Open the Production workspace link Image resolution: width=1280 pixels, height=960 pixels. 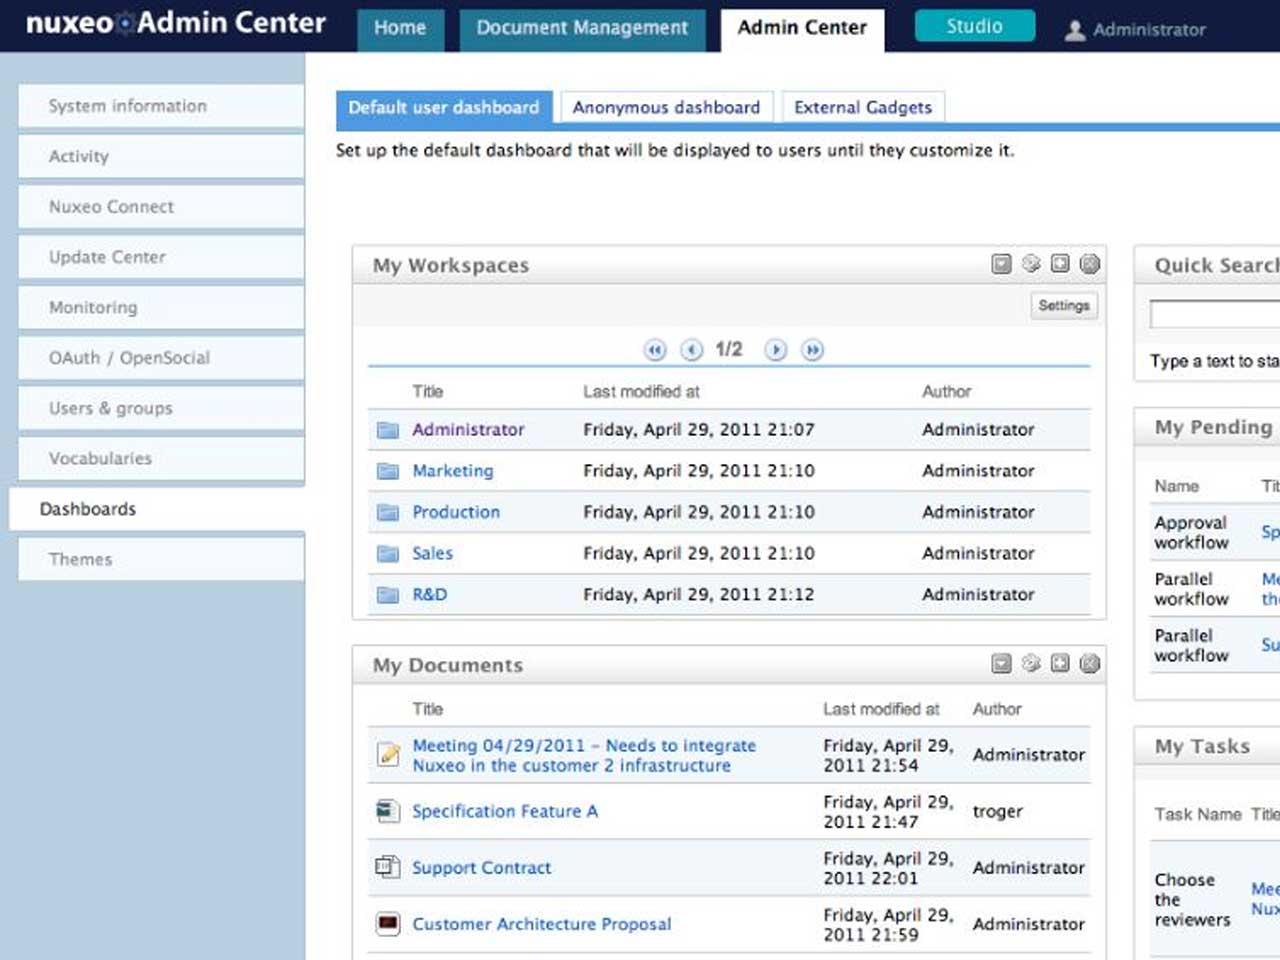pyautogui.click(x=456, y=512)
